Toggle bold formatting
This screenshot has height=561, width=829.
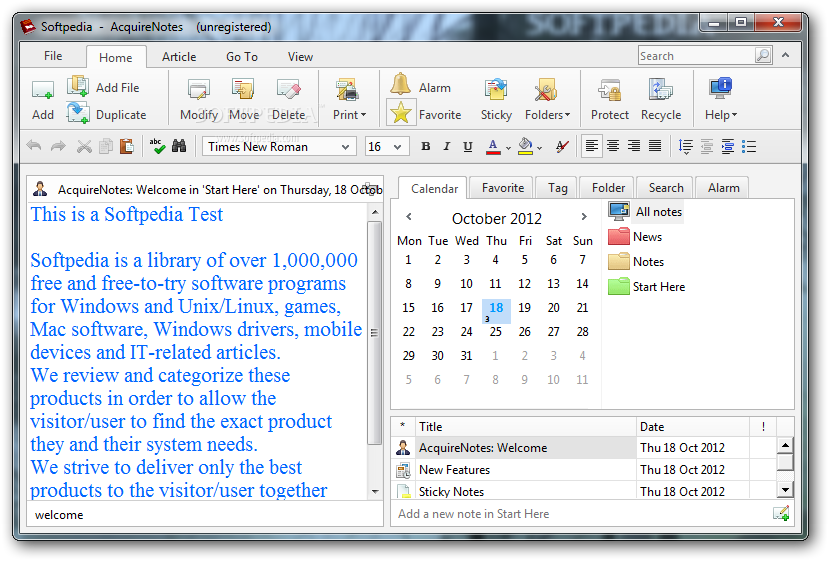coord(426,146)
